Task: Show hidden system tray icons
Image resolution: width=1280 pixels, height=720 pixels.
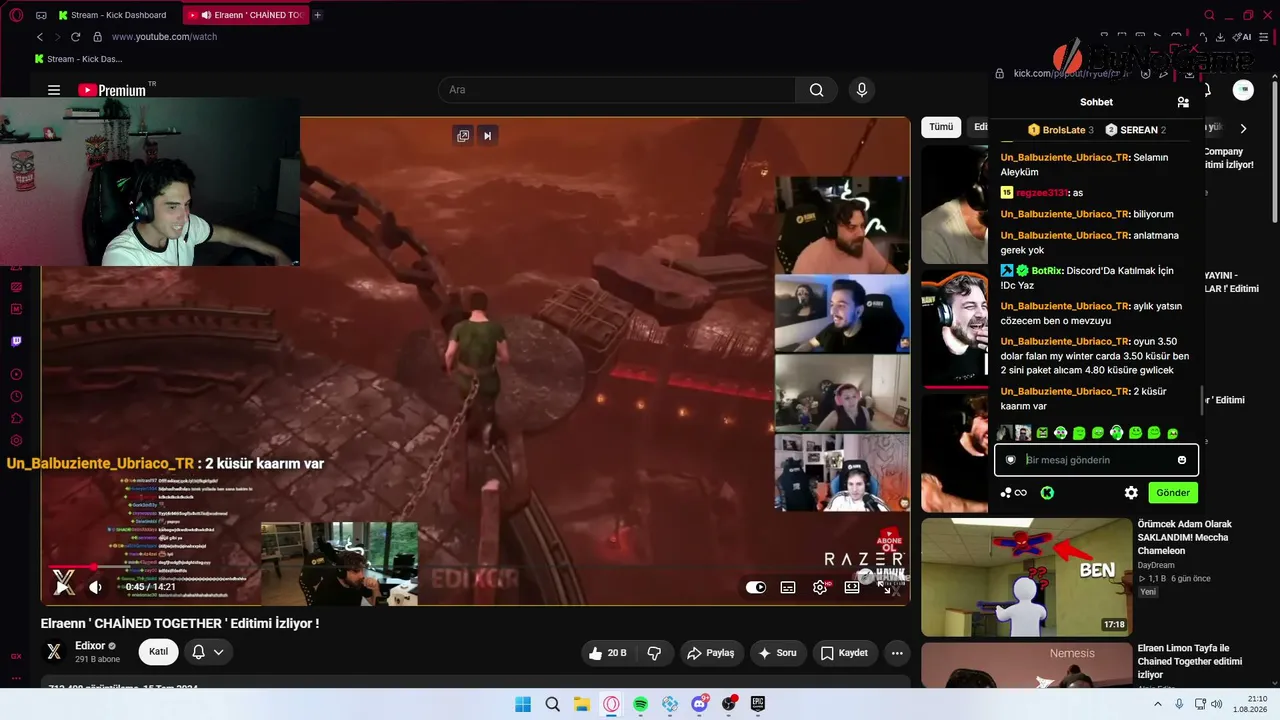Action: pyautogui.click(x=1158, y=704)
